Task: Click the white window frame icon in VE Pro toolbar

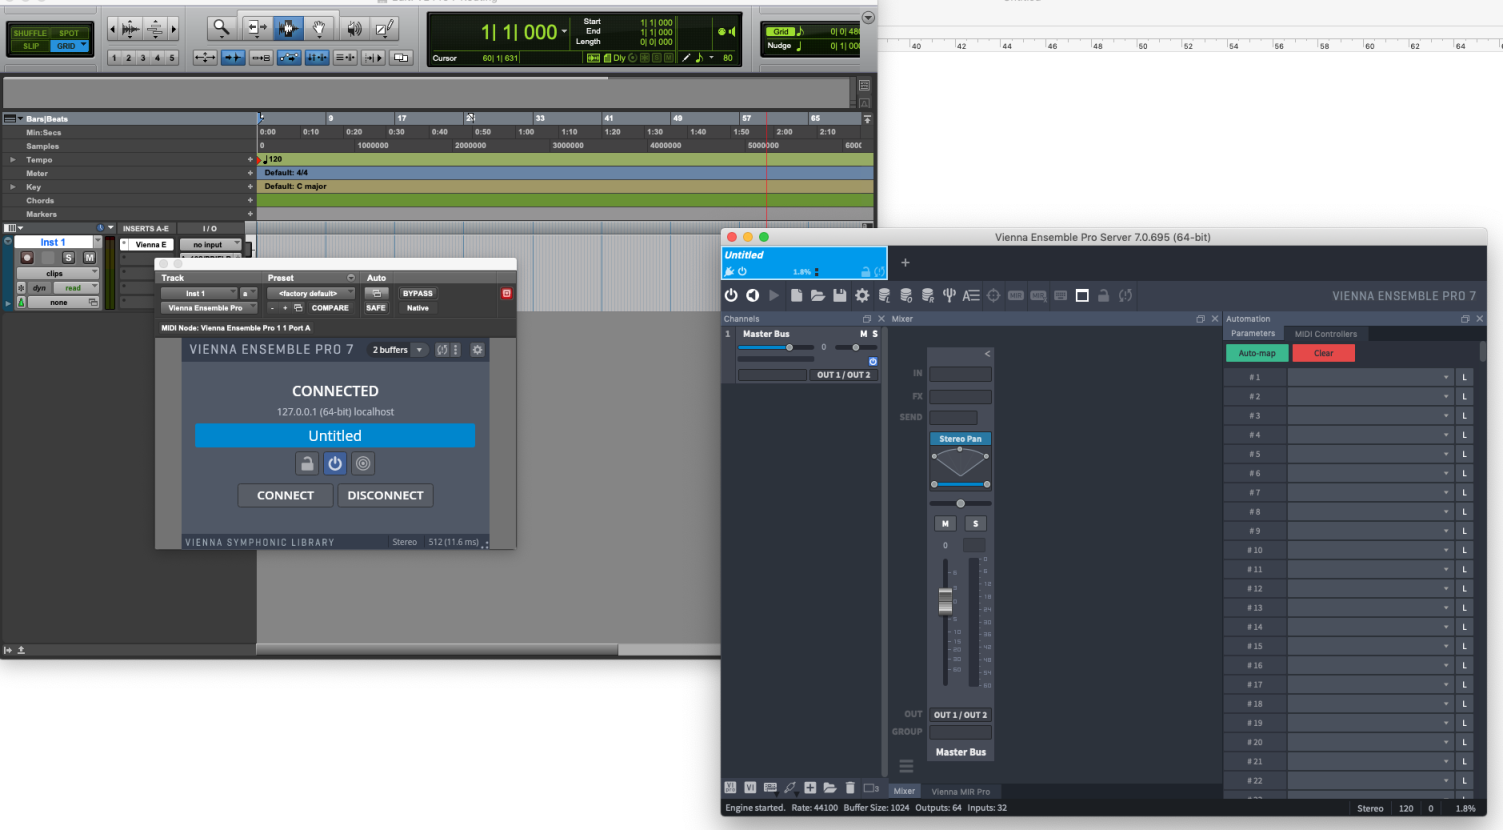Action: point(1082,295)
